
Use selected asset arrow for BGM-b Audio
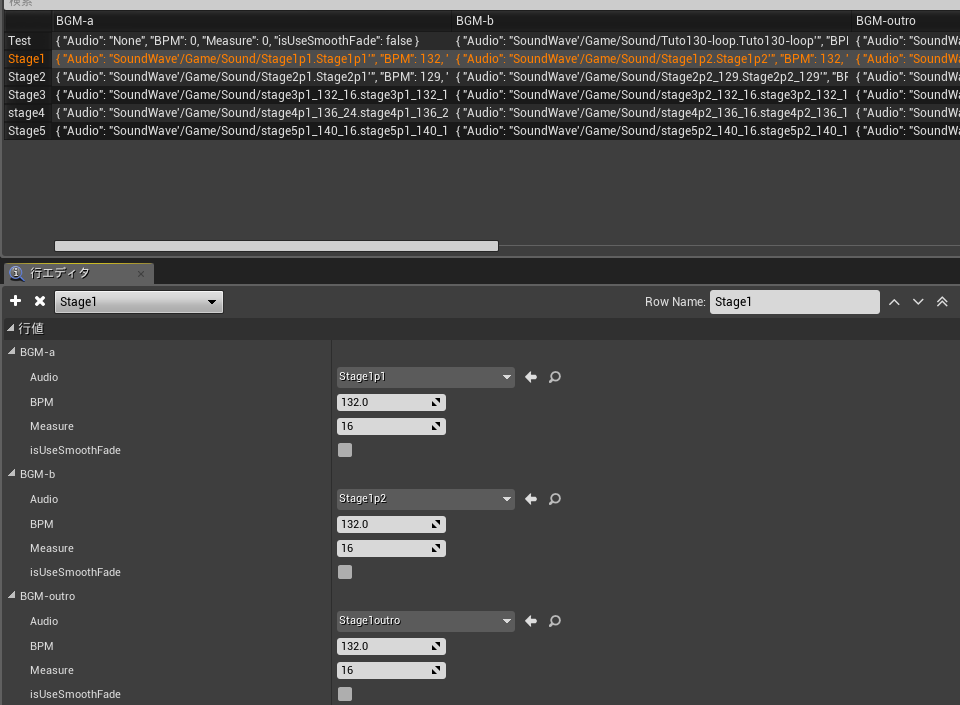pyautogui.click(x=531, y=499)
